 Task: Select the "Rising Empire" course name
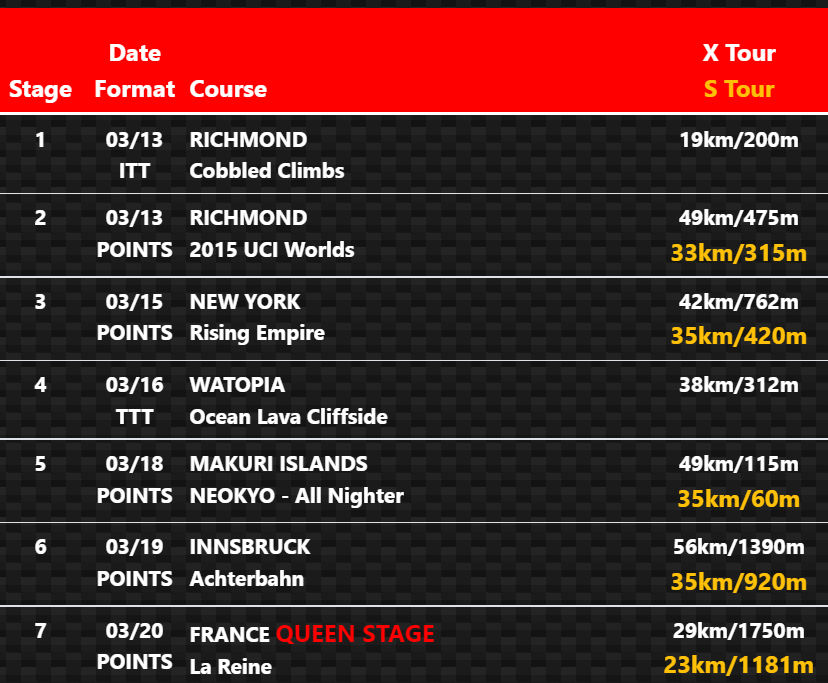point(257,332)
